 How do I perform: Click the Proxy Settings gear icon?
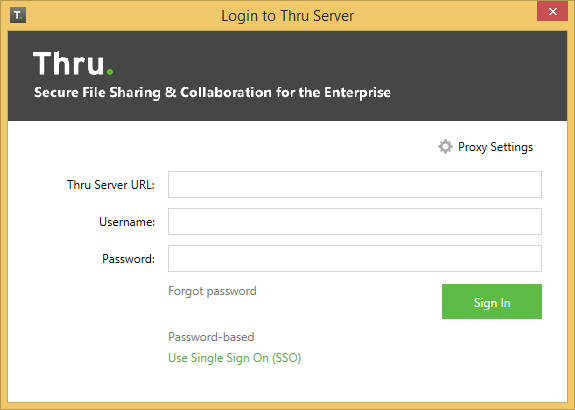pyautogui.click(x=445, y=147)
